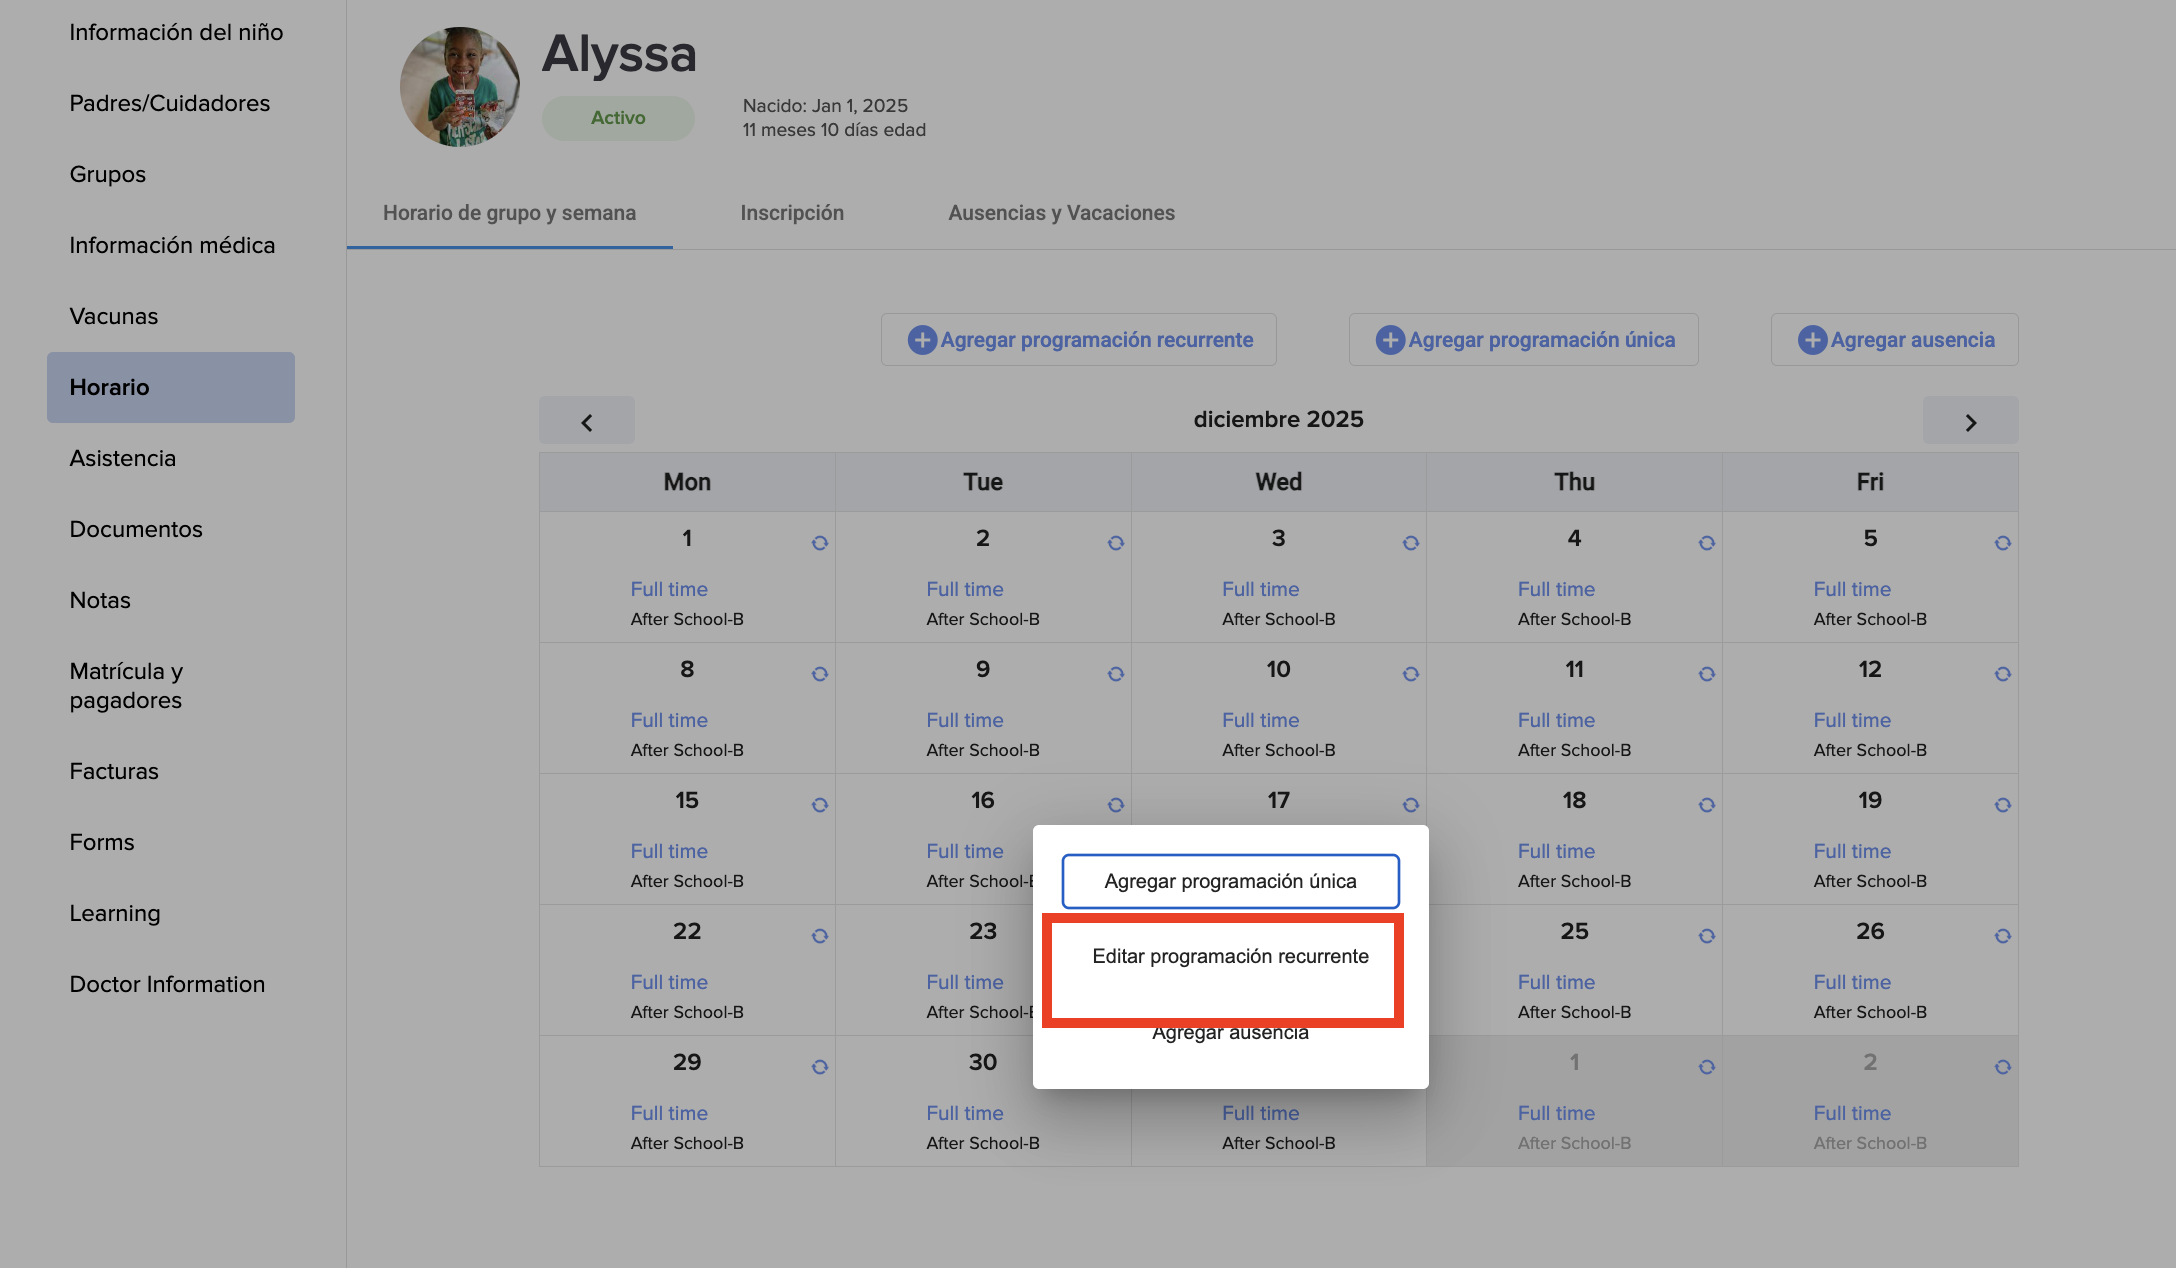Open Asistencia in the sidebar

(123, 458)
